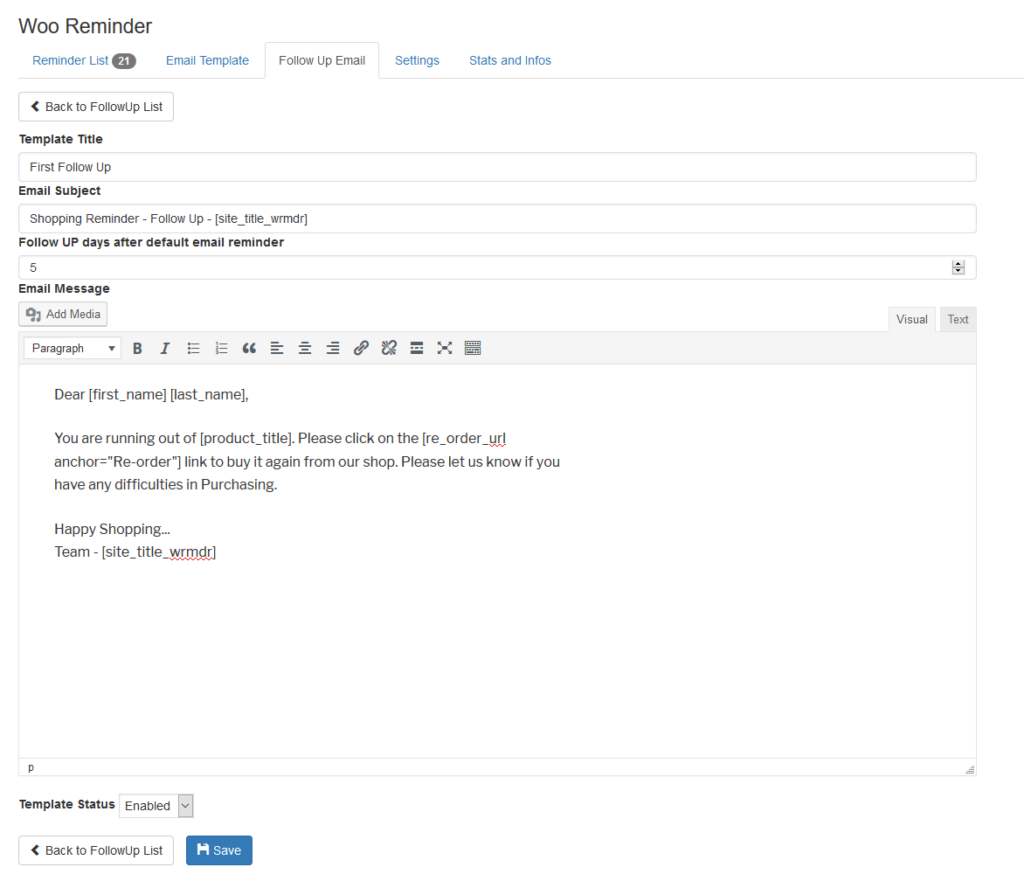Open the Template Status dropdown
Image resolution: width=1024 pixels, height=888 pixels.
click(156, 806)
